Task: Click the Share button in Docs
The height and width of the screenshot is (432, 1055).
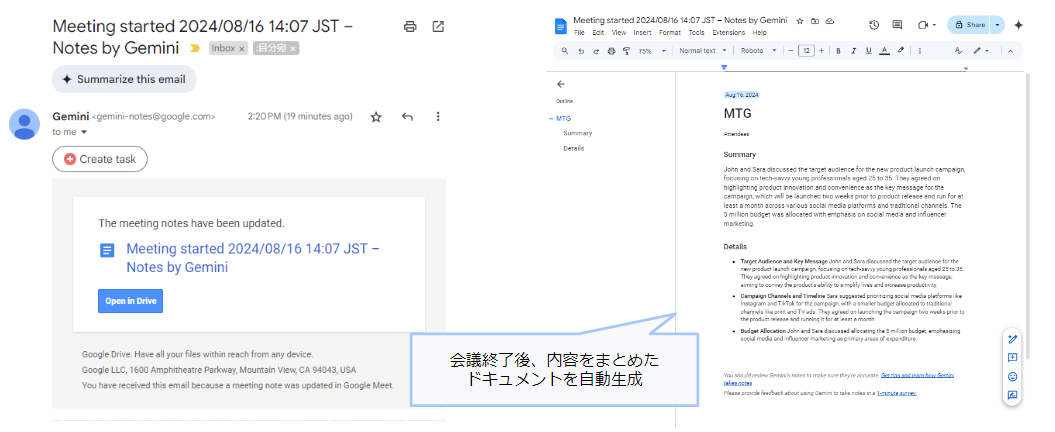Action: [969, 25]
